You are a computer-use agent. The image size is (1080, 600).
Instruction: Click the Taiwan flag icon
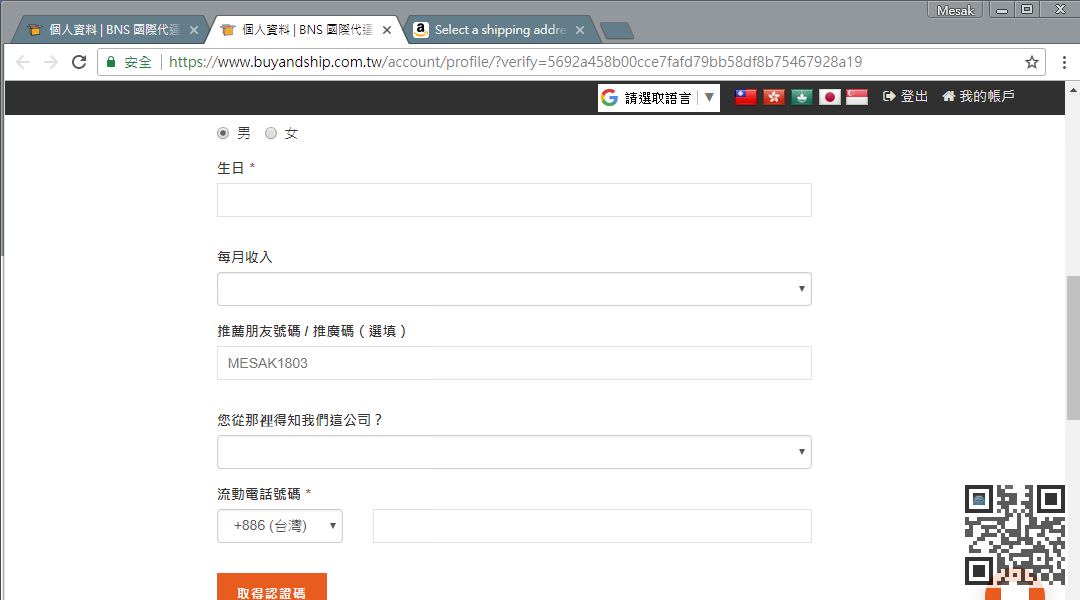746,97
